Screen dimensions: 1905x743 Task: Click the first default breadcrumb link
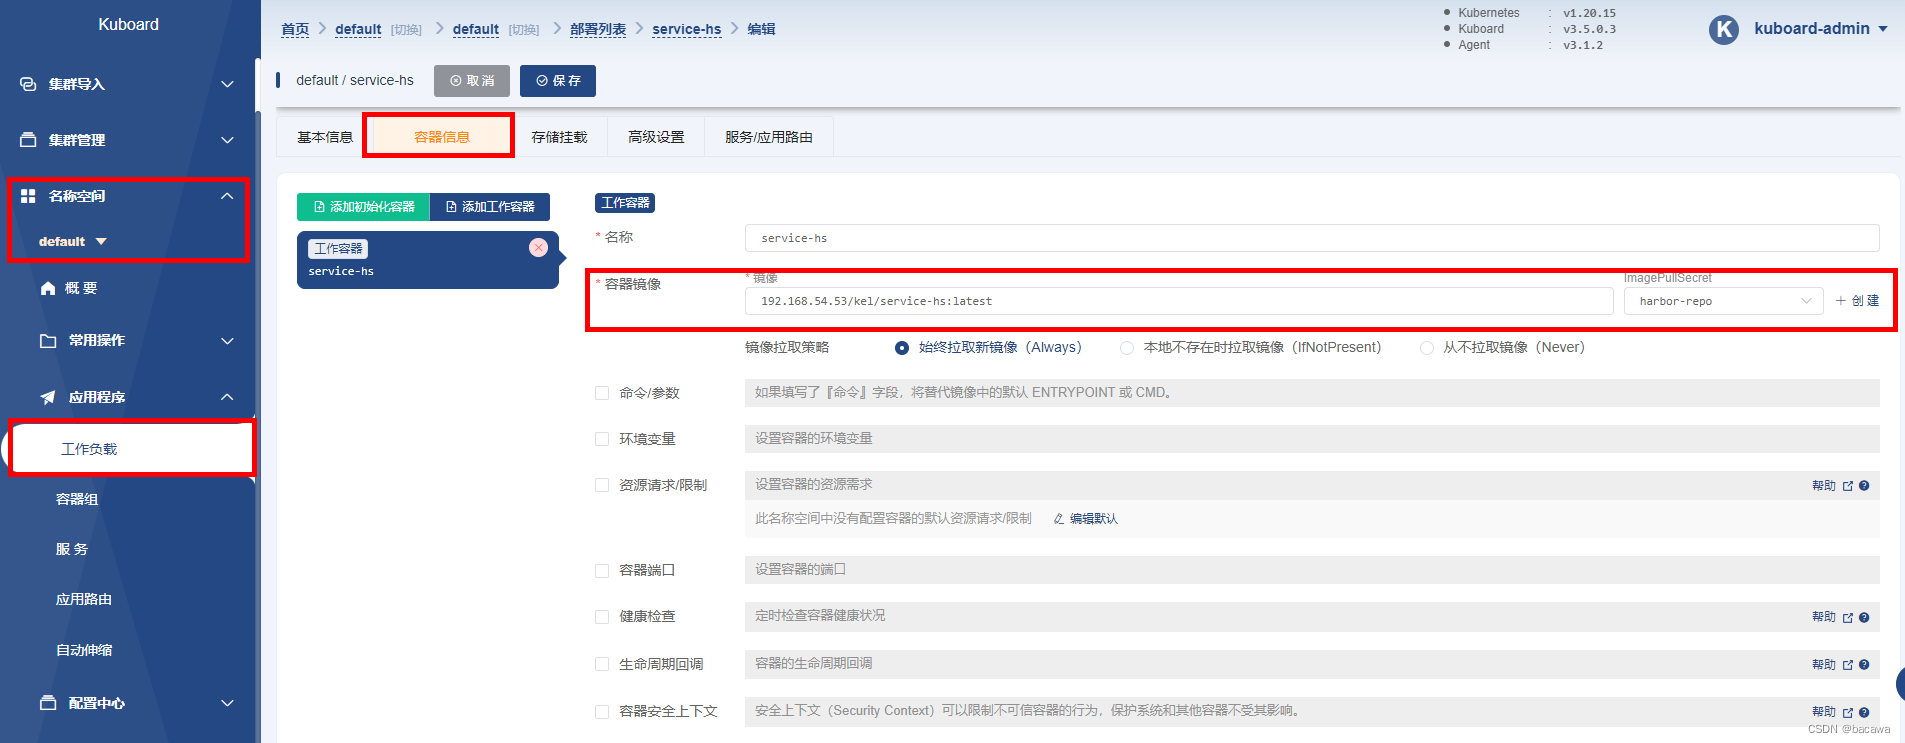click(358, 29)
